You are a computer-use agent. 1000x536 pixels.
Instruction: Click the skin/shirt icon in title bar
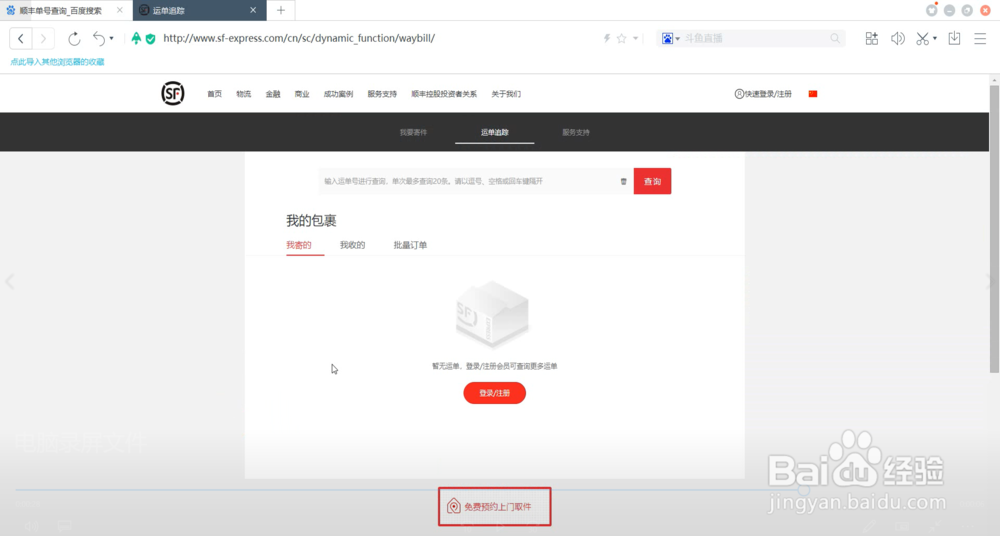coord(932,10)
